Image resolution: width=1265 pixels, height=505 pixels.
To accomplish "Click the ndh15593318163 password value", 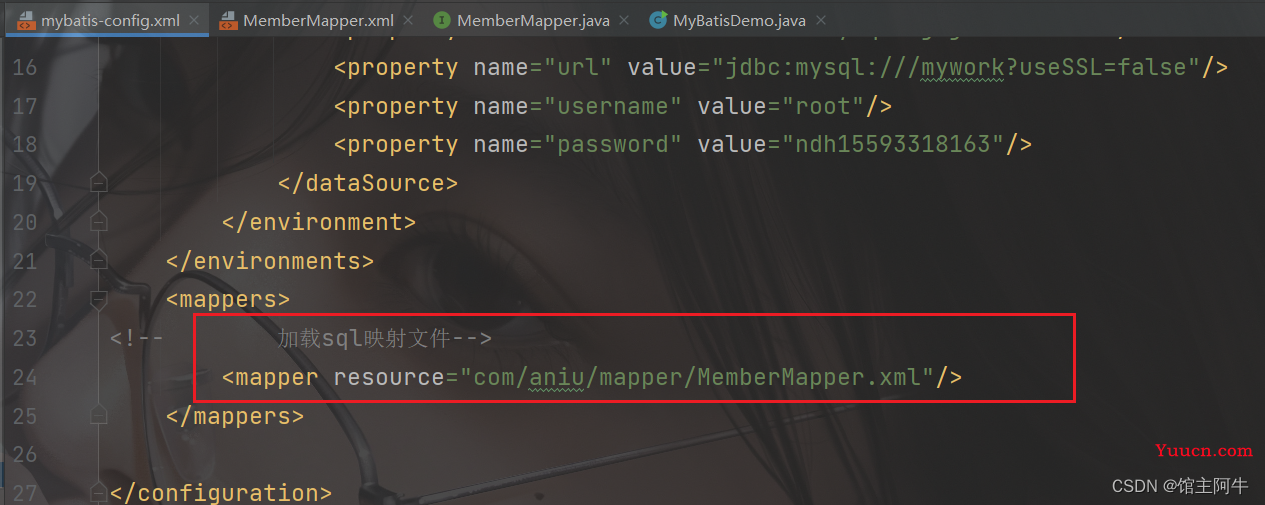I will pos(893,144).
